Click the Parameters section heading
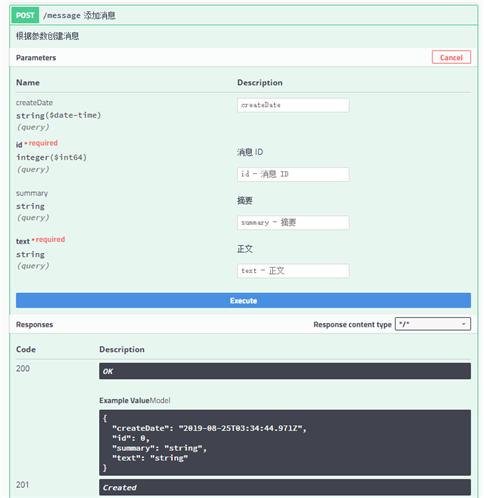 point(36,58)
